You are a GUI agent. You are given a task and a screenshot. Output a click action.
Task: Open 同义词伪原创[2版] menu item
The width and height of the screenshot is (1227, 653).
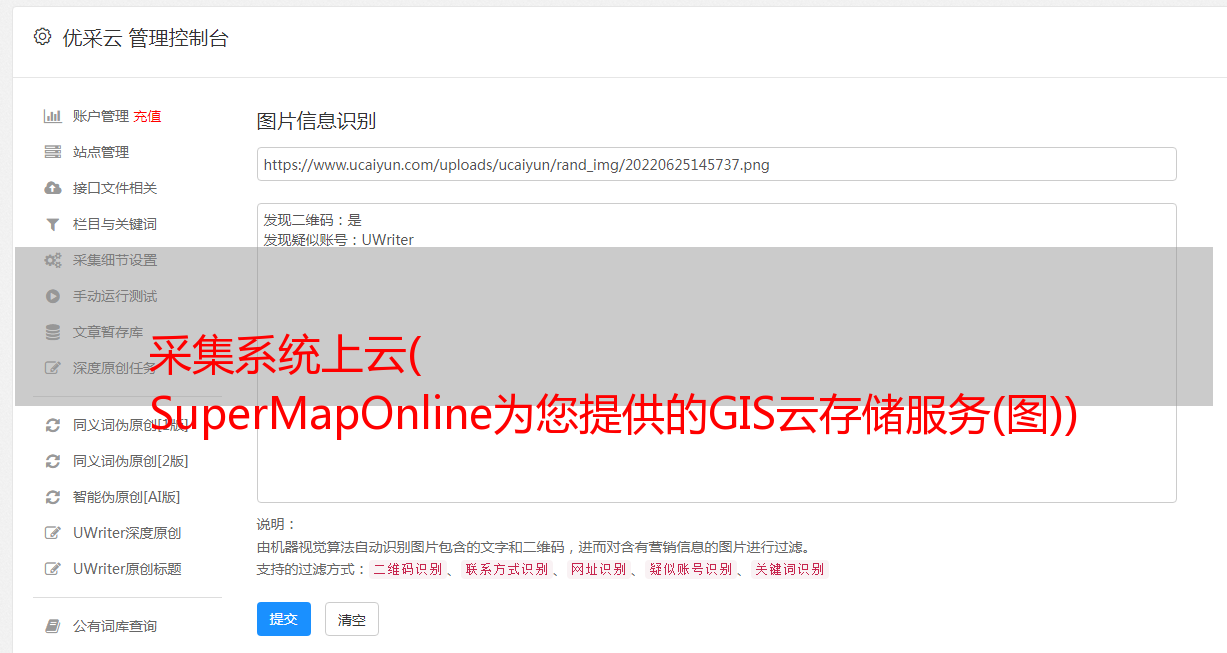pyautogui.click(x=131, y=461)
